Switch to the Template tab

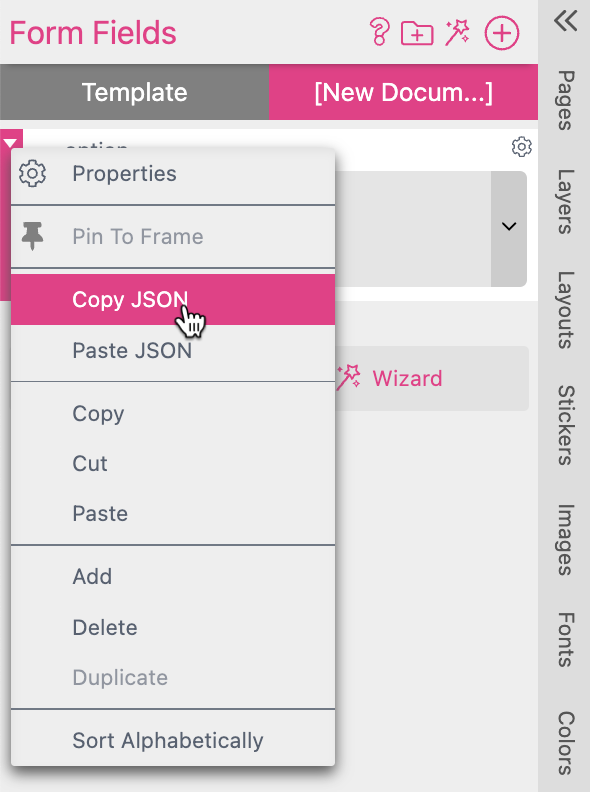coord(134,92)
